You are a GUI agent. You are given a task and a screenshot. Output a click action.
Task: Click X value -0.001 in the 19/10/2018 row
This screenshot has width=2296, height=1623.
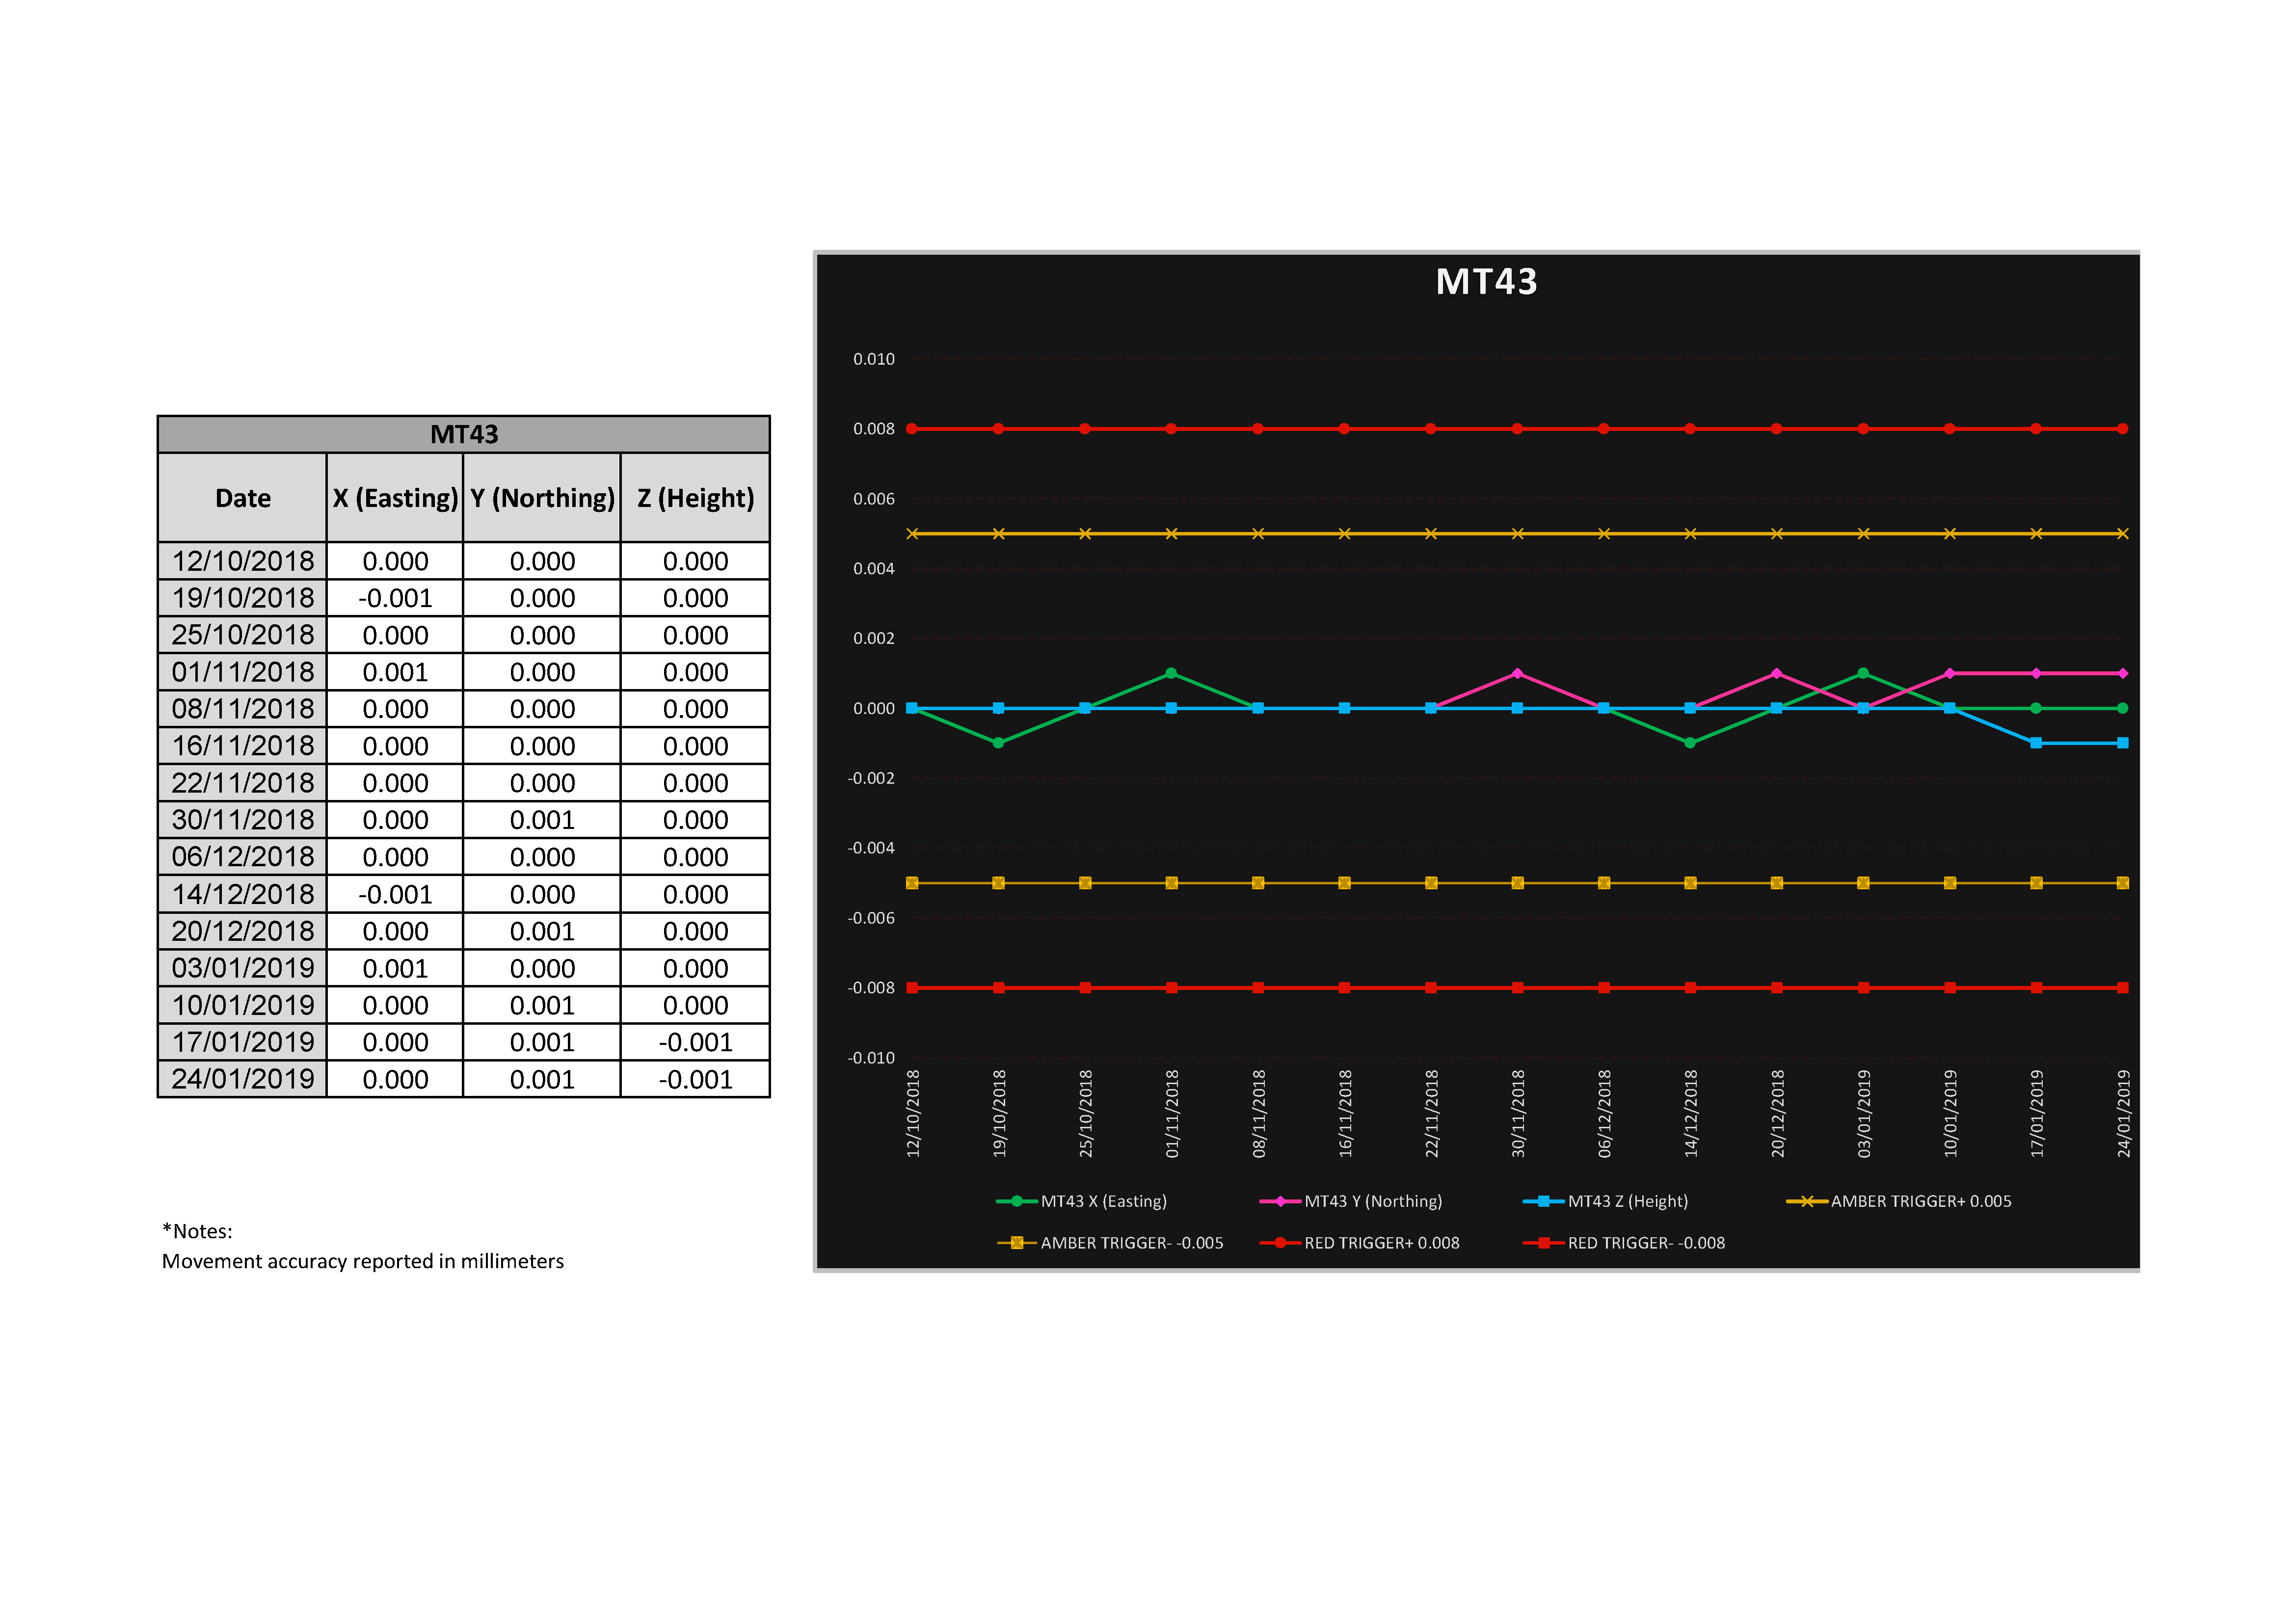pyautogui.click(x=395, y=598)
